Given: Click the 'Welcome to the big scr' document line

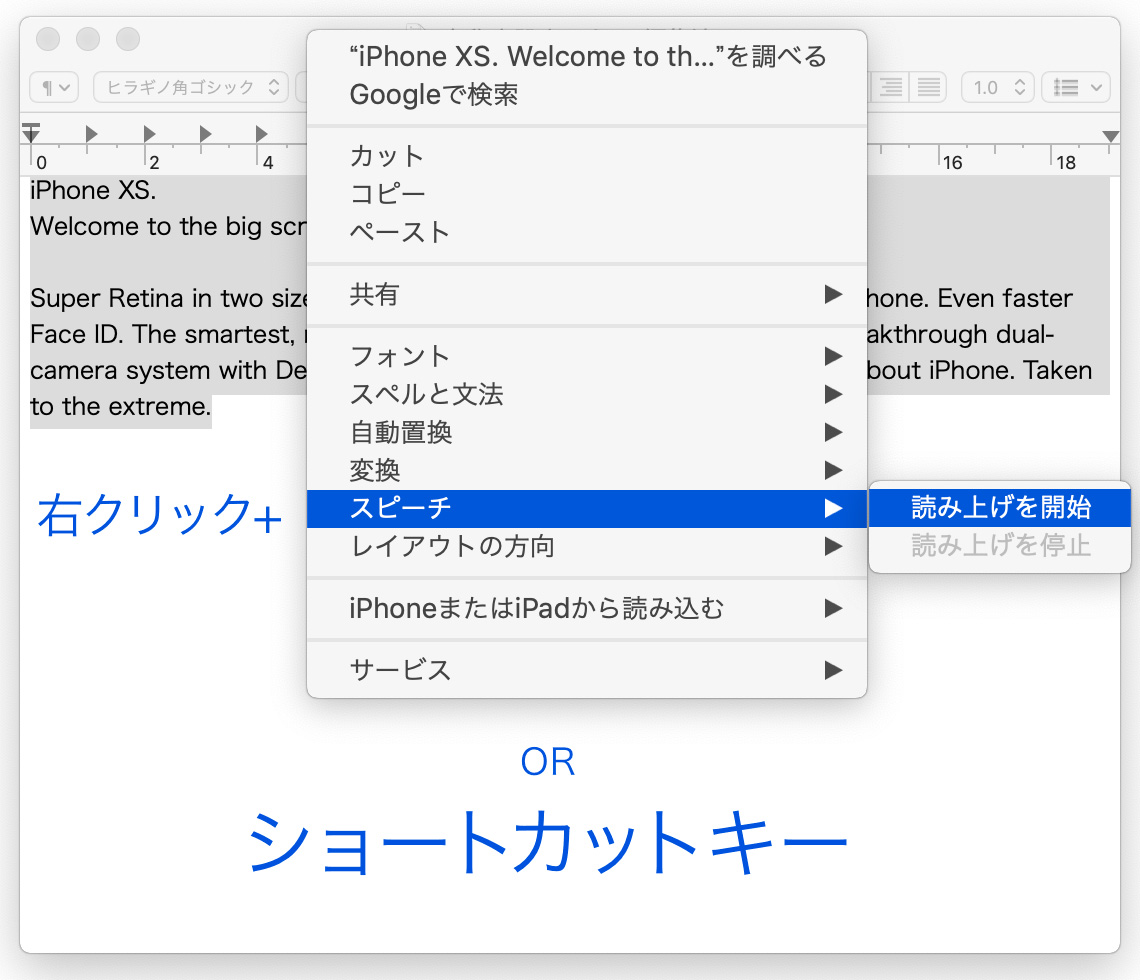Looking at the screenshot, I should [x=168, y=227].
